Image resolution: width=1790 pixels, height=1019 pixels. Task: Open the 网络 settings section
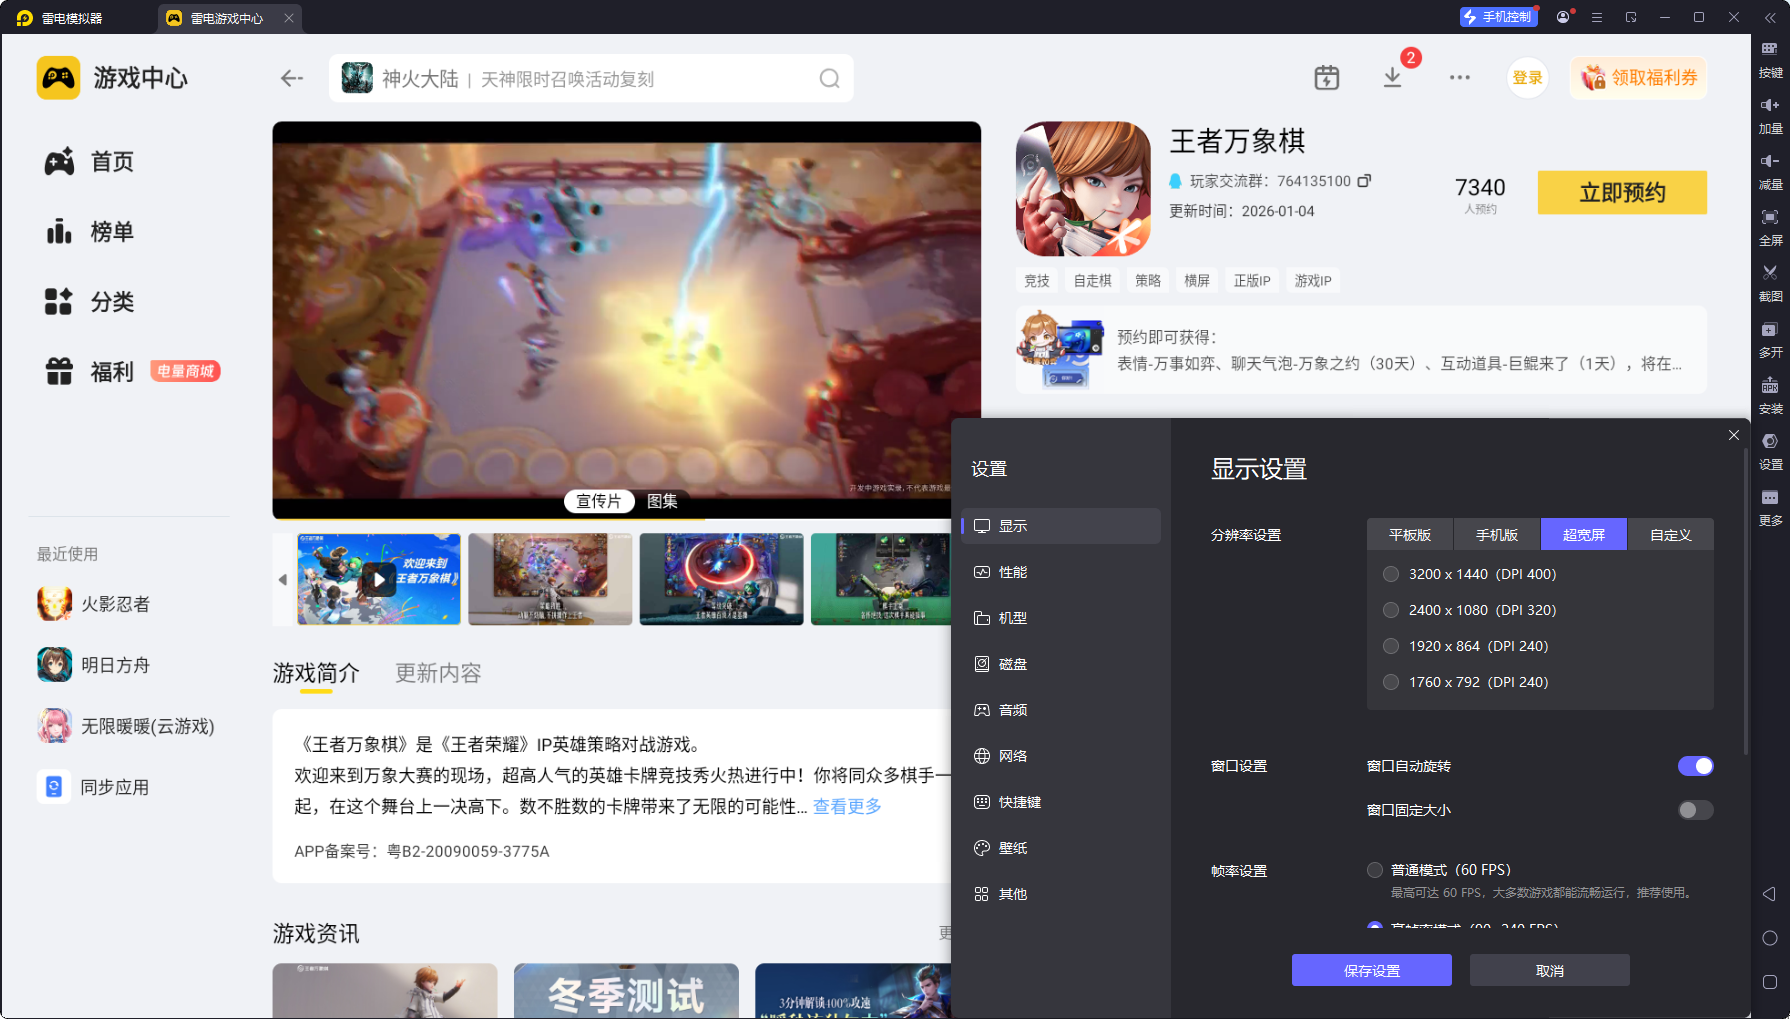1014,756
